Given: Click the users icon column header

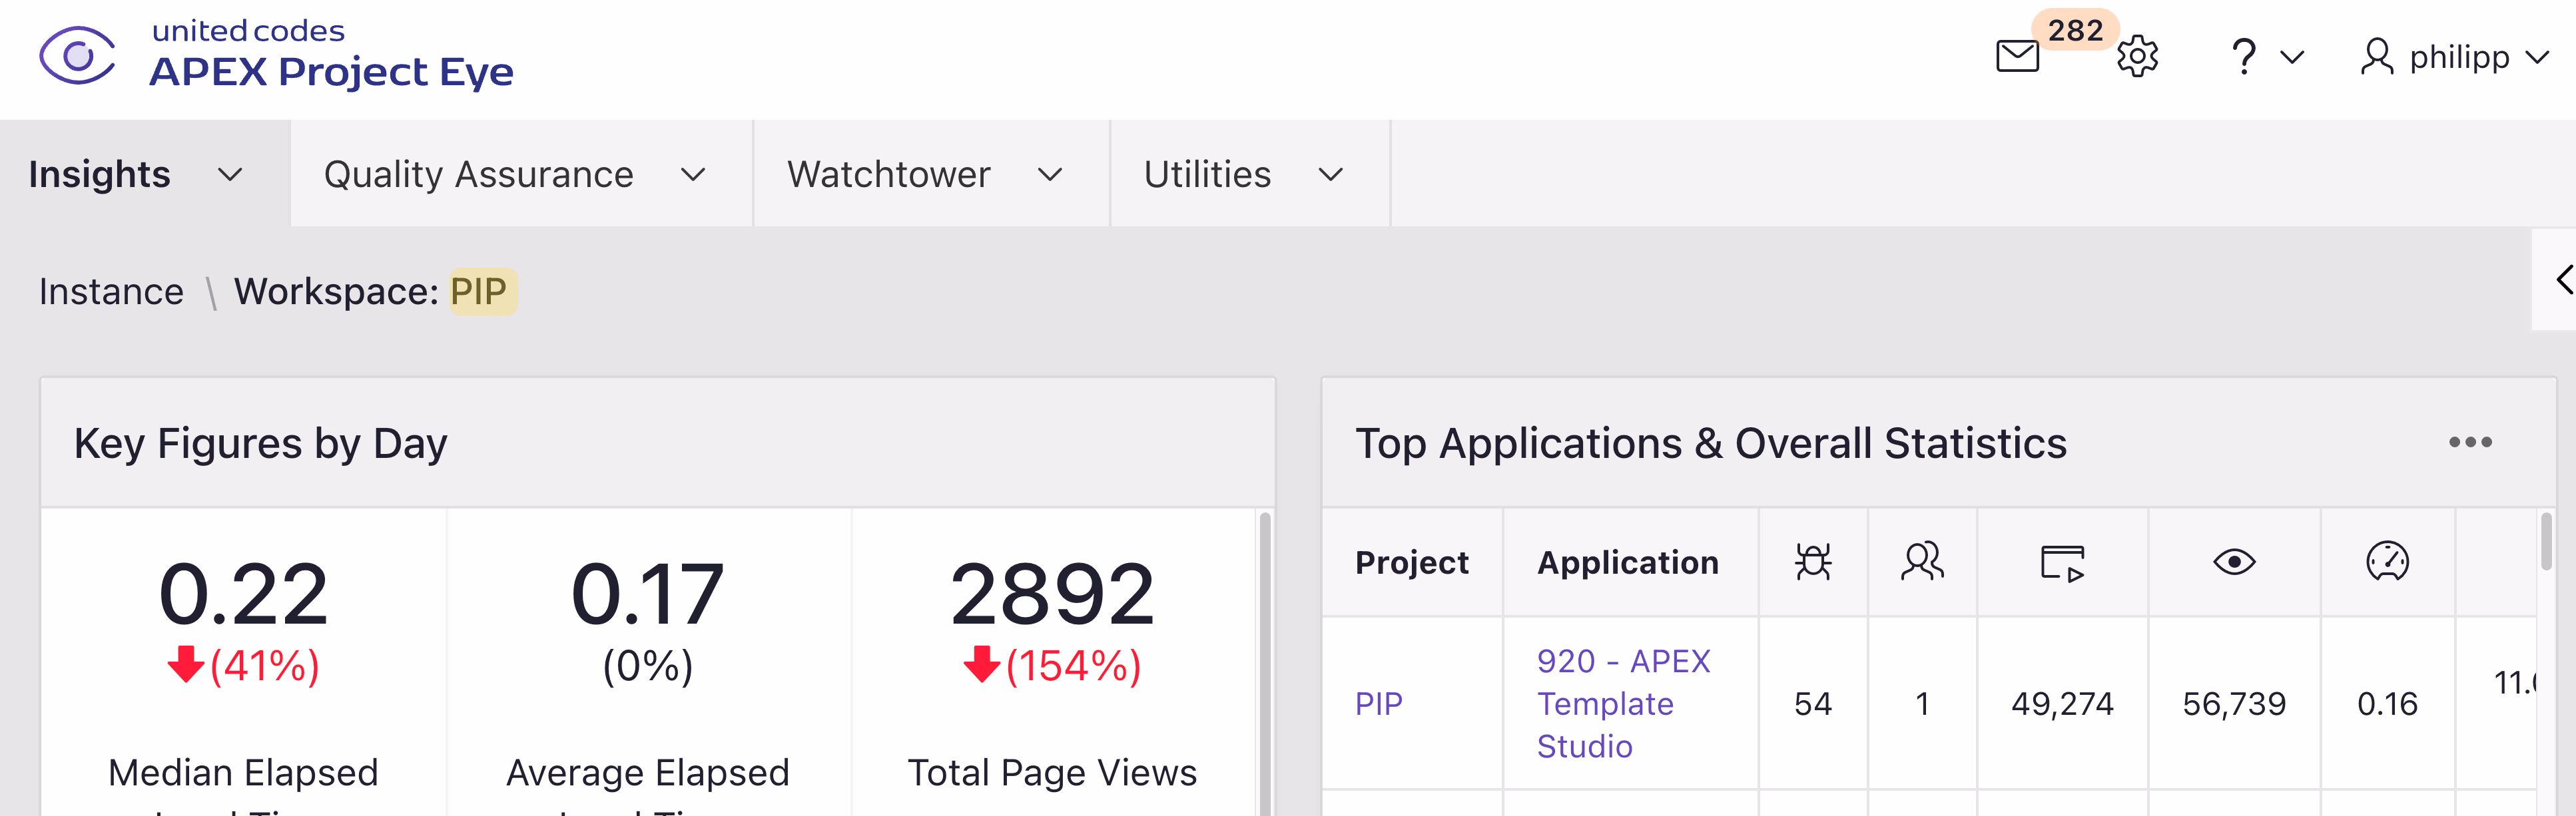Looking at the screenshot, I should tap(1921, 562).
